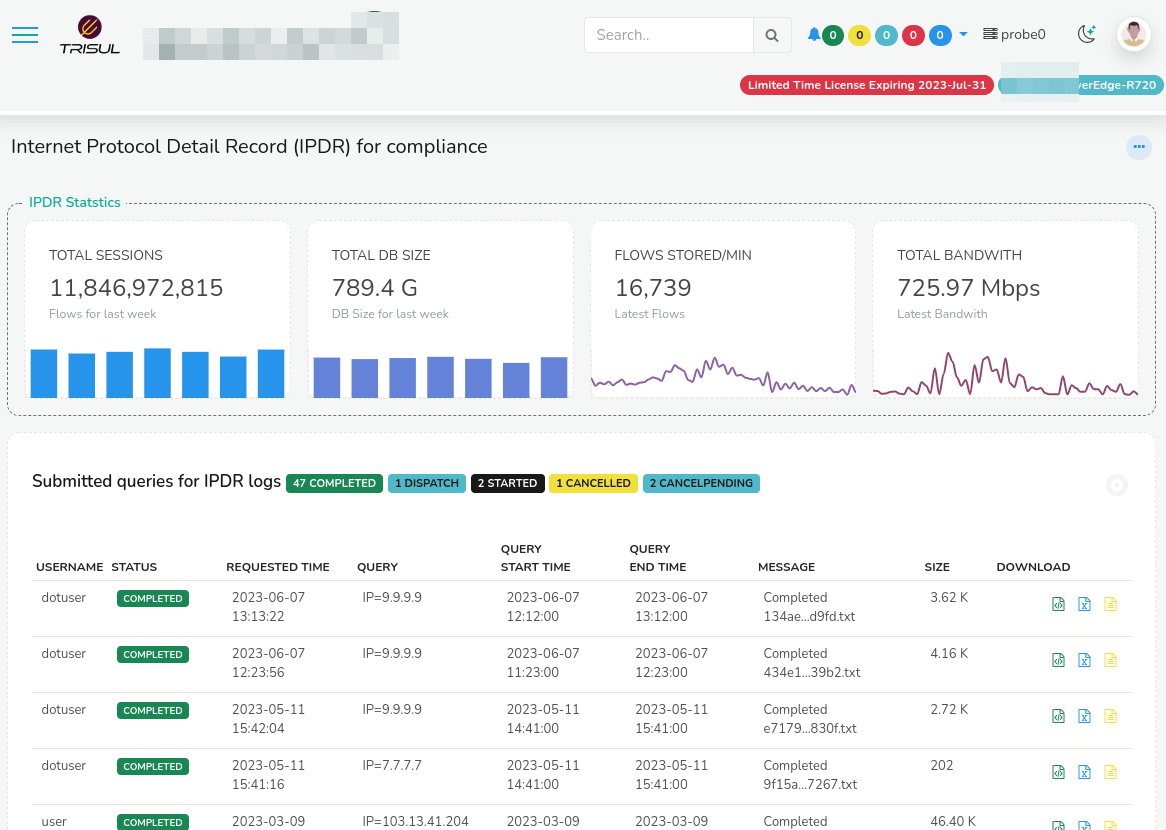1166x830 pixels.
Task: Download the 4.16 K result as code file
Action: coord(1058,660)
